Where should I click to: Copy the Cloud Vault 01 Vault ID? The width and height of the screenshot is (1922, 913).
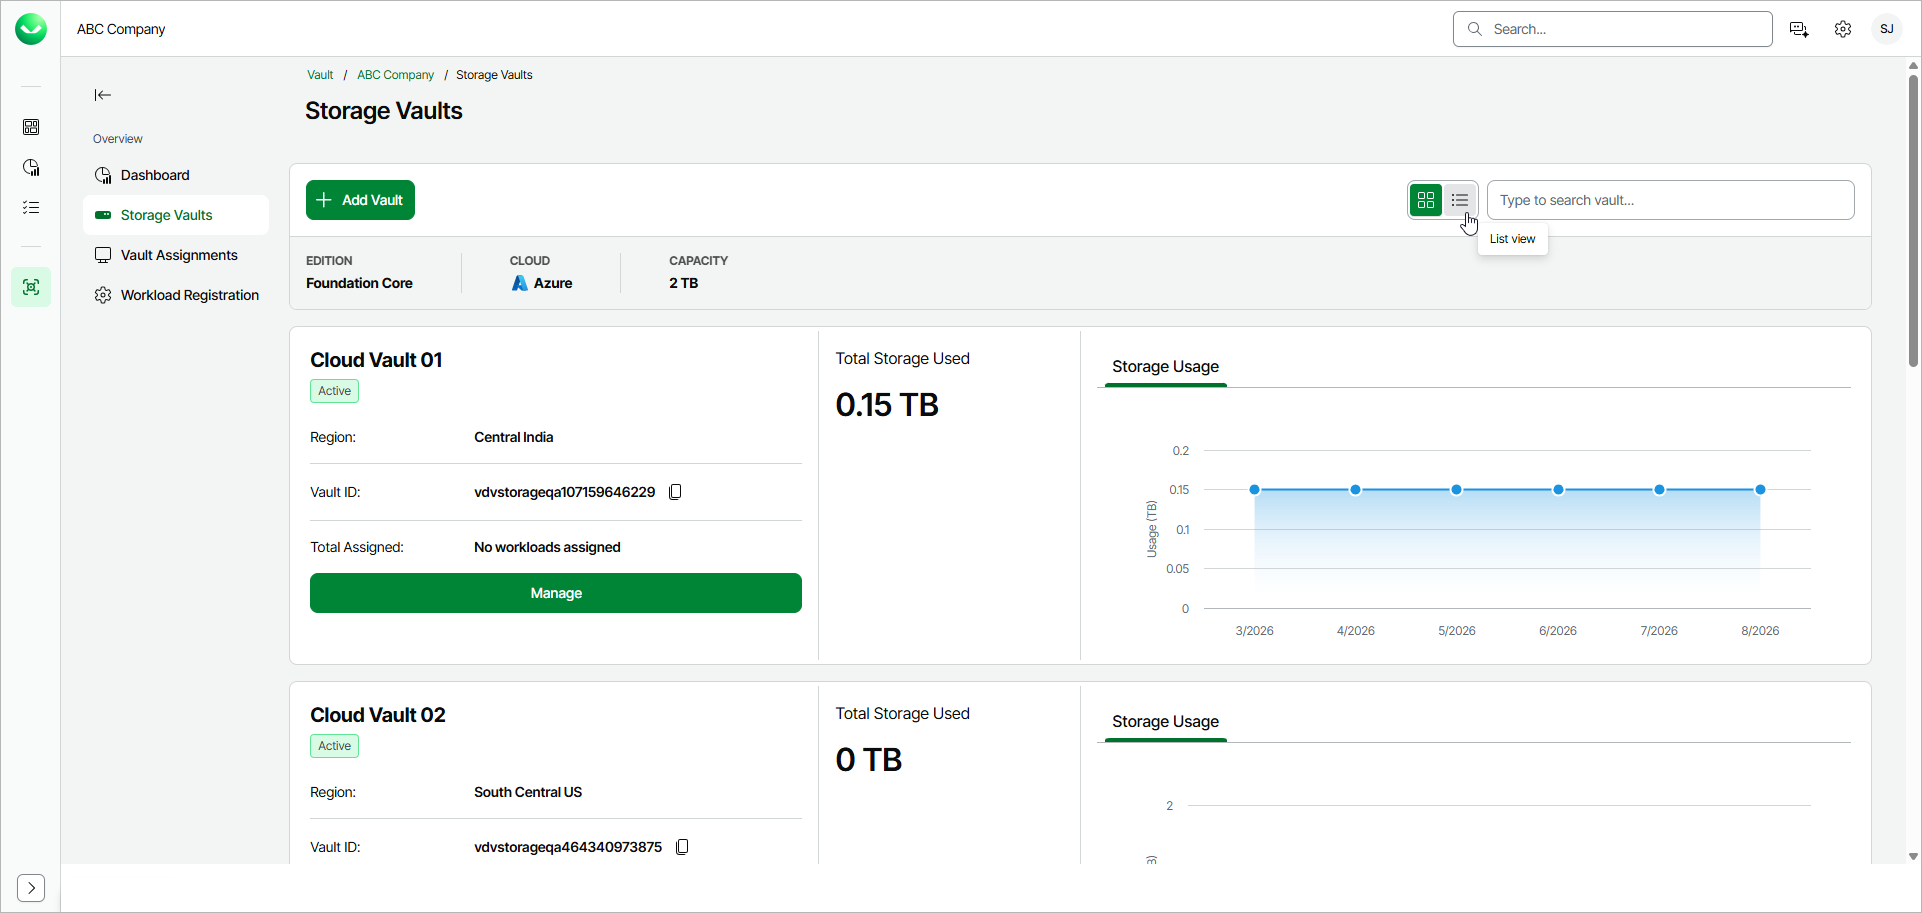[675, 492]
